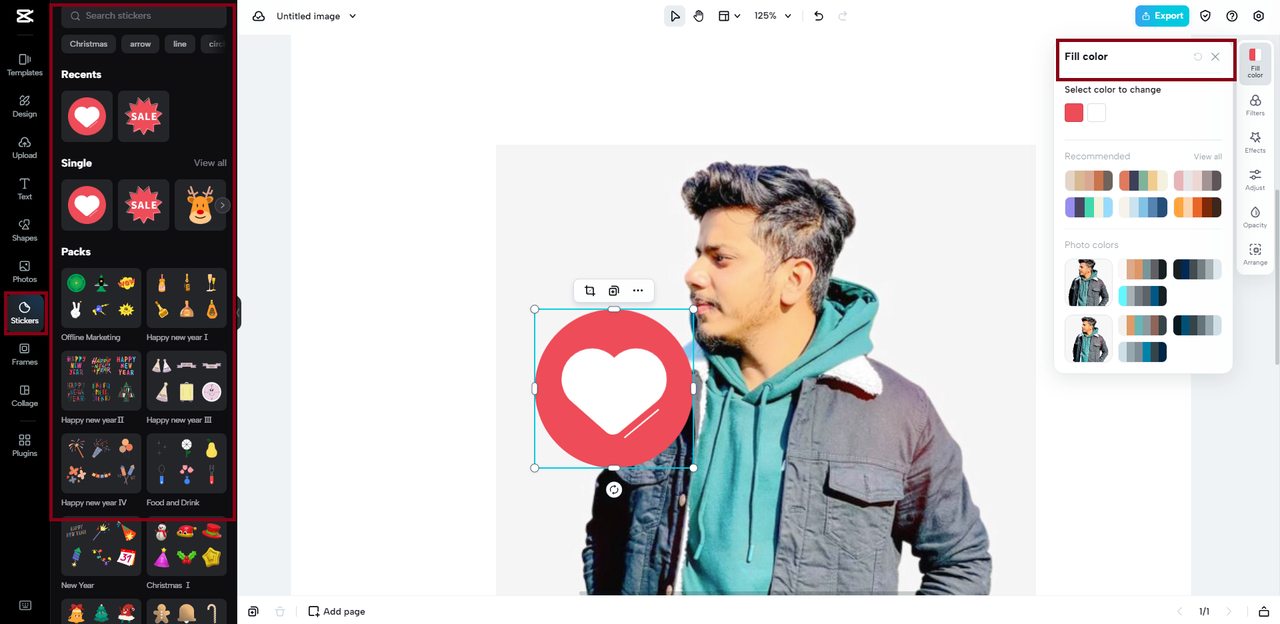
Task: Click Add page button
Action: click(336, 611)
